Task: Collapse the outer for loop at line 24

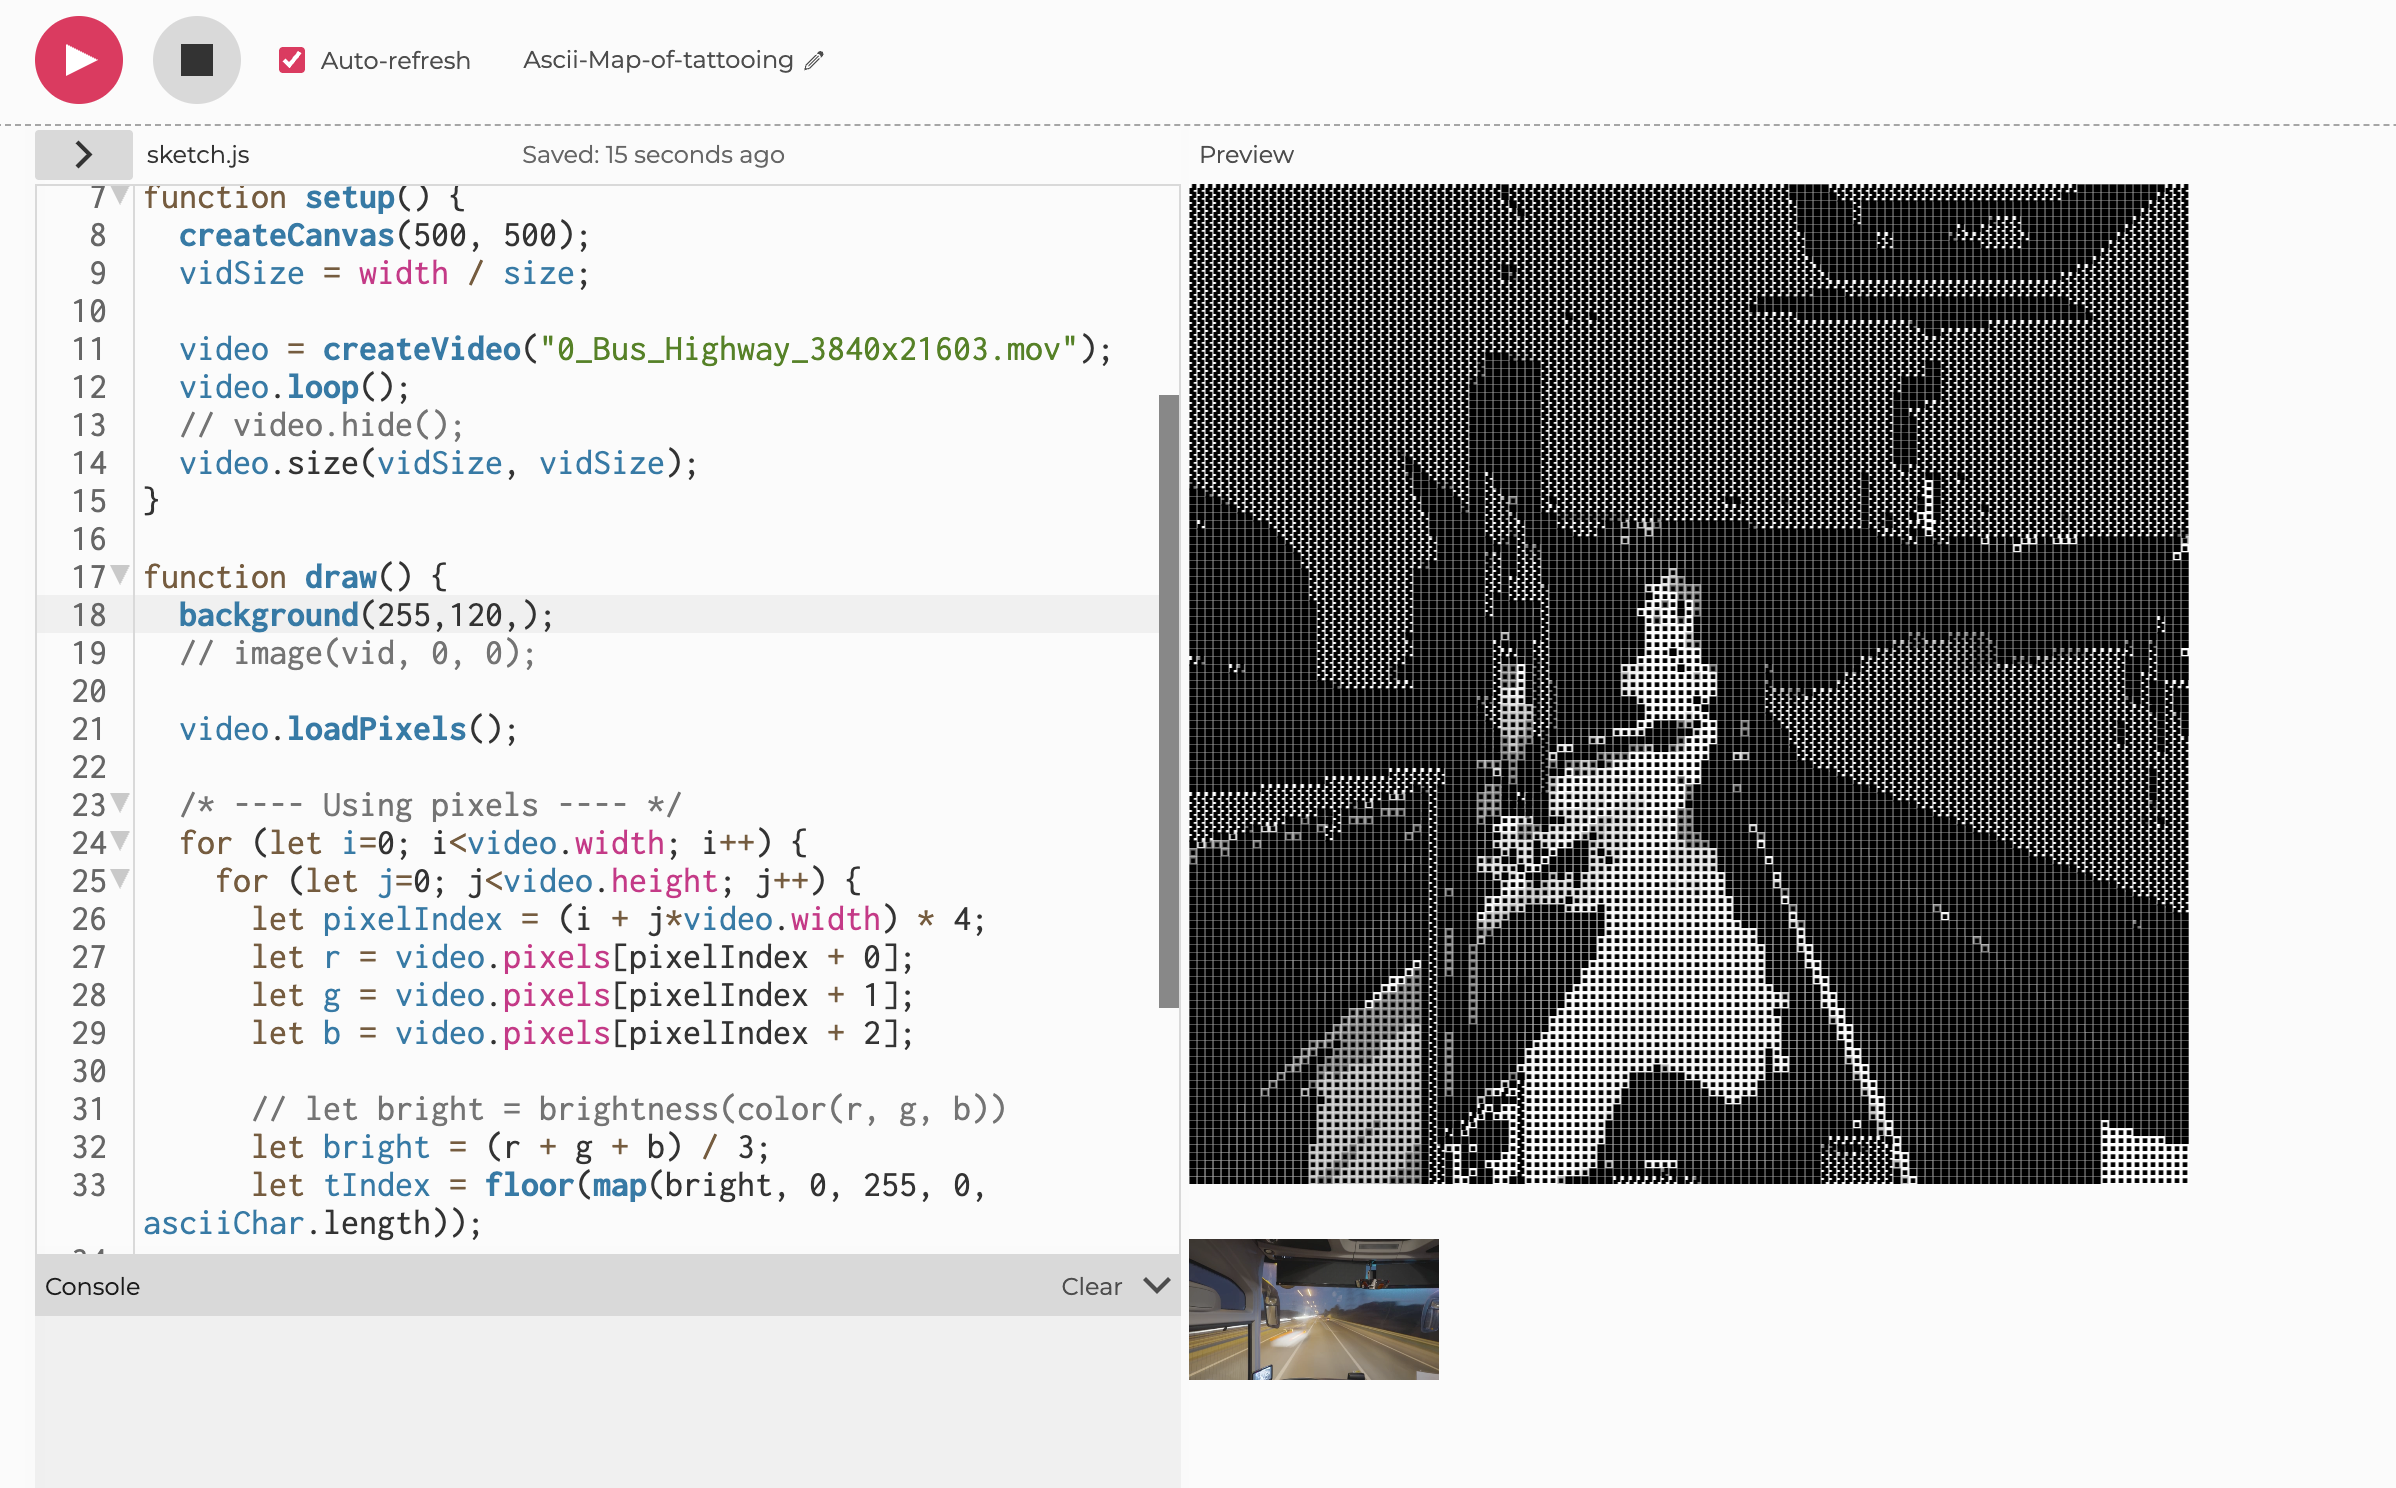Action: coord(121,840)
